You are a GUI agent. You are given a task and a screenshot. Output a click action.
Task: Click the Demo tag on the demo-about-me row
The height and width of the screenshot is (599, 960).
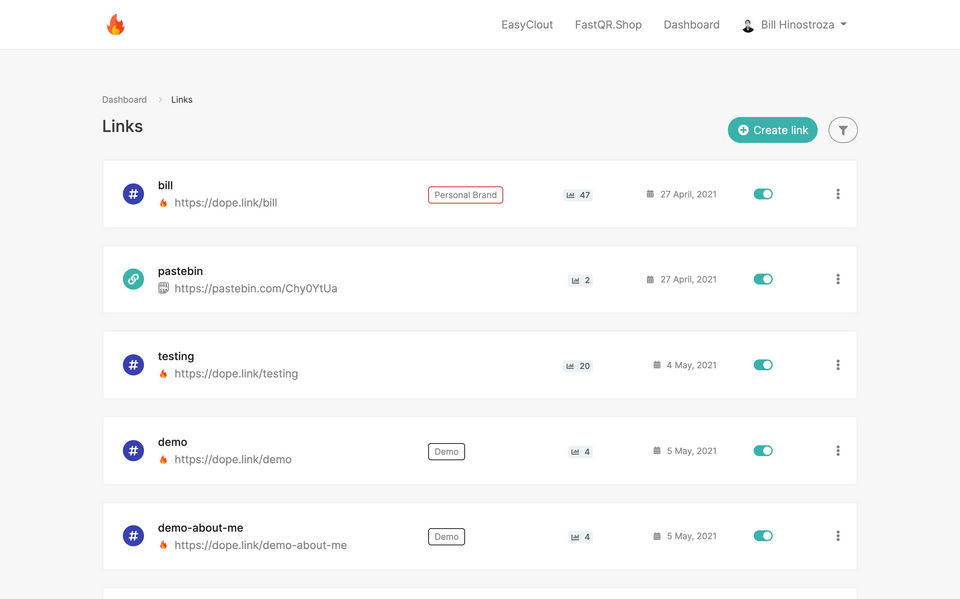(446, 537)
